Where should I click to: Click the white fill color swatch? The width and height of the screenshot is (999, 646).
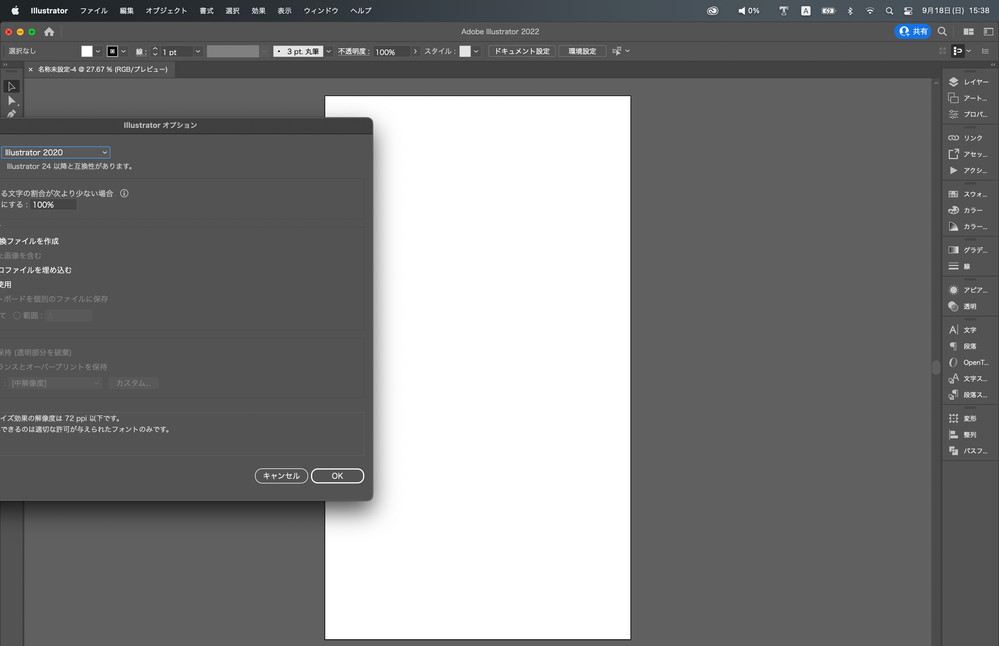87,52
